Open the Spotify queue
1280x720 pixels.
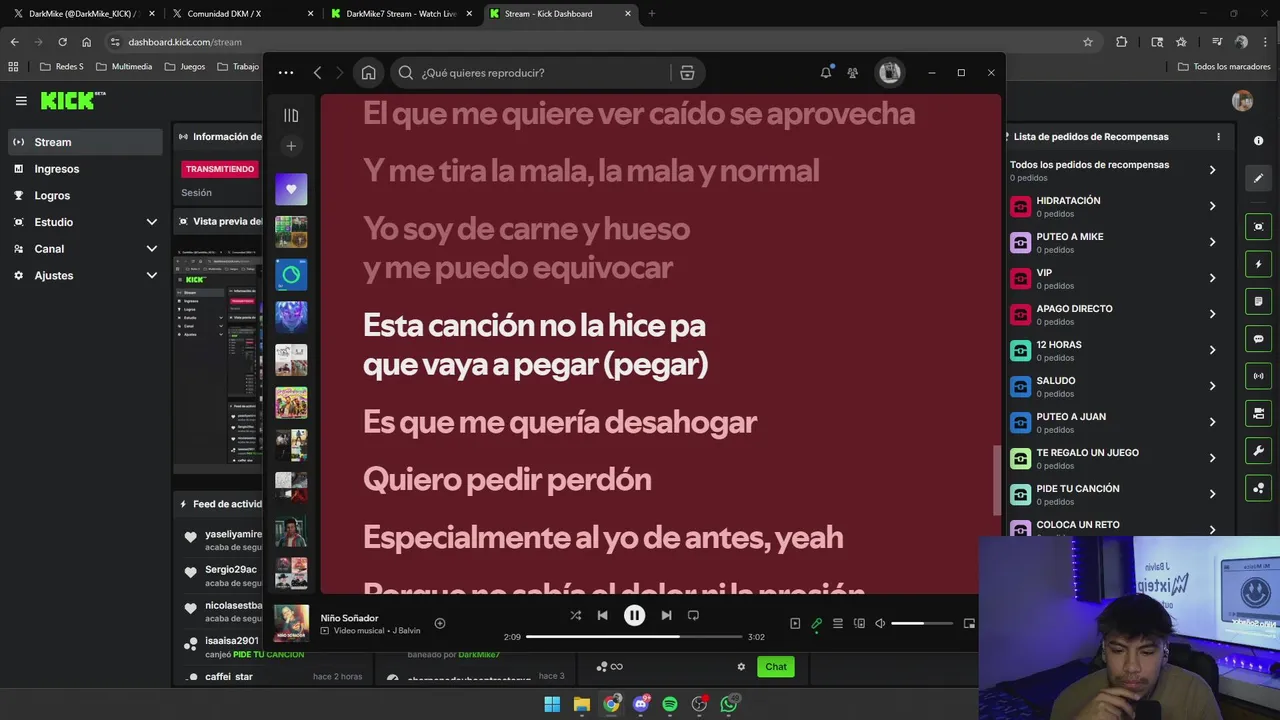click(838, 623)
